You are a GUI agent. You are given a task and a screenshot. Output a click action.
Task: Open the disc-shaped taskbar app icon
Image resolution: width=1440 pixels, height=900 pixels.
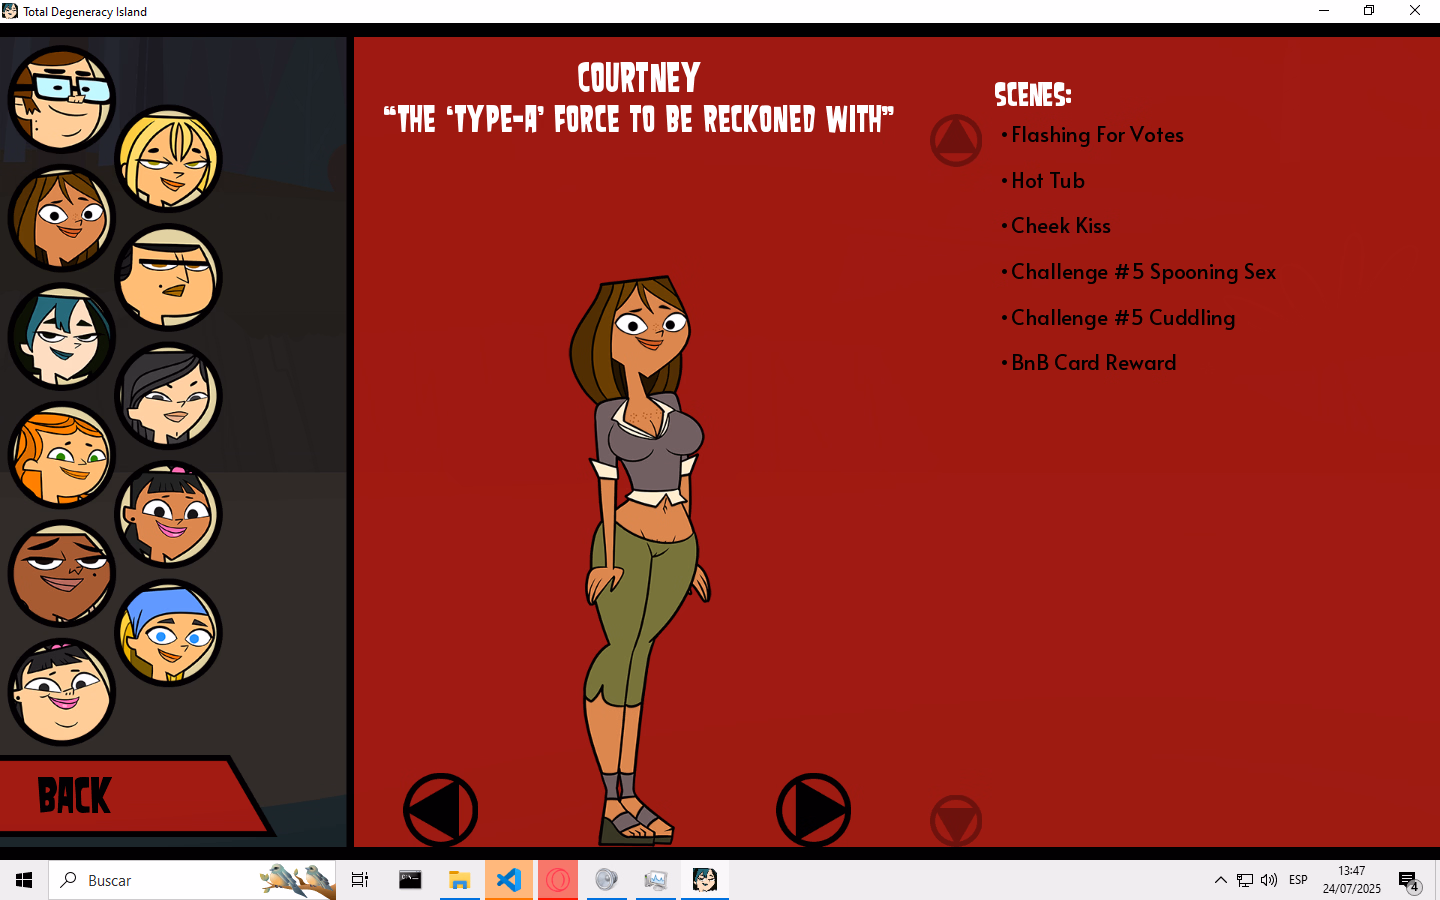(x=606, y=880)
